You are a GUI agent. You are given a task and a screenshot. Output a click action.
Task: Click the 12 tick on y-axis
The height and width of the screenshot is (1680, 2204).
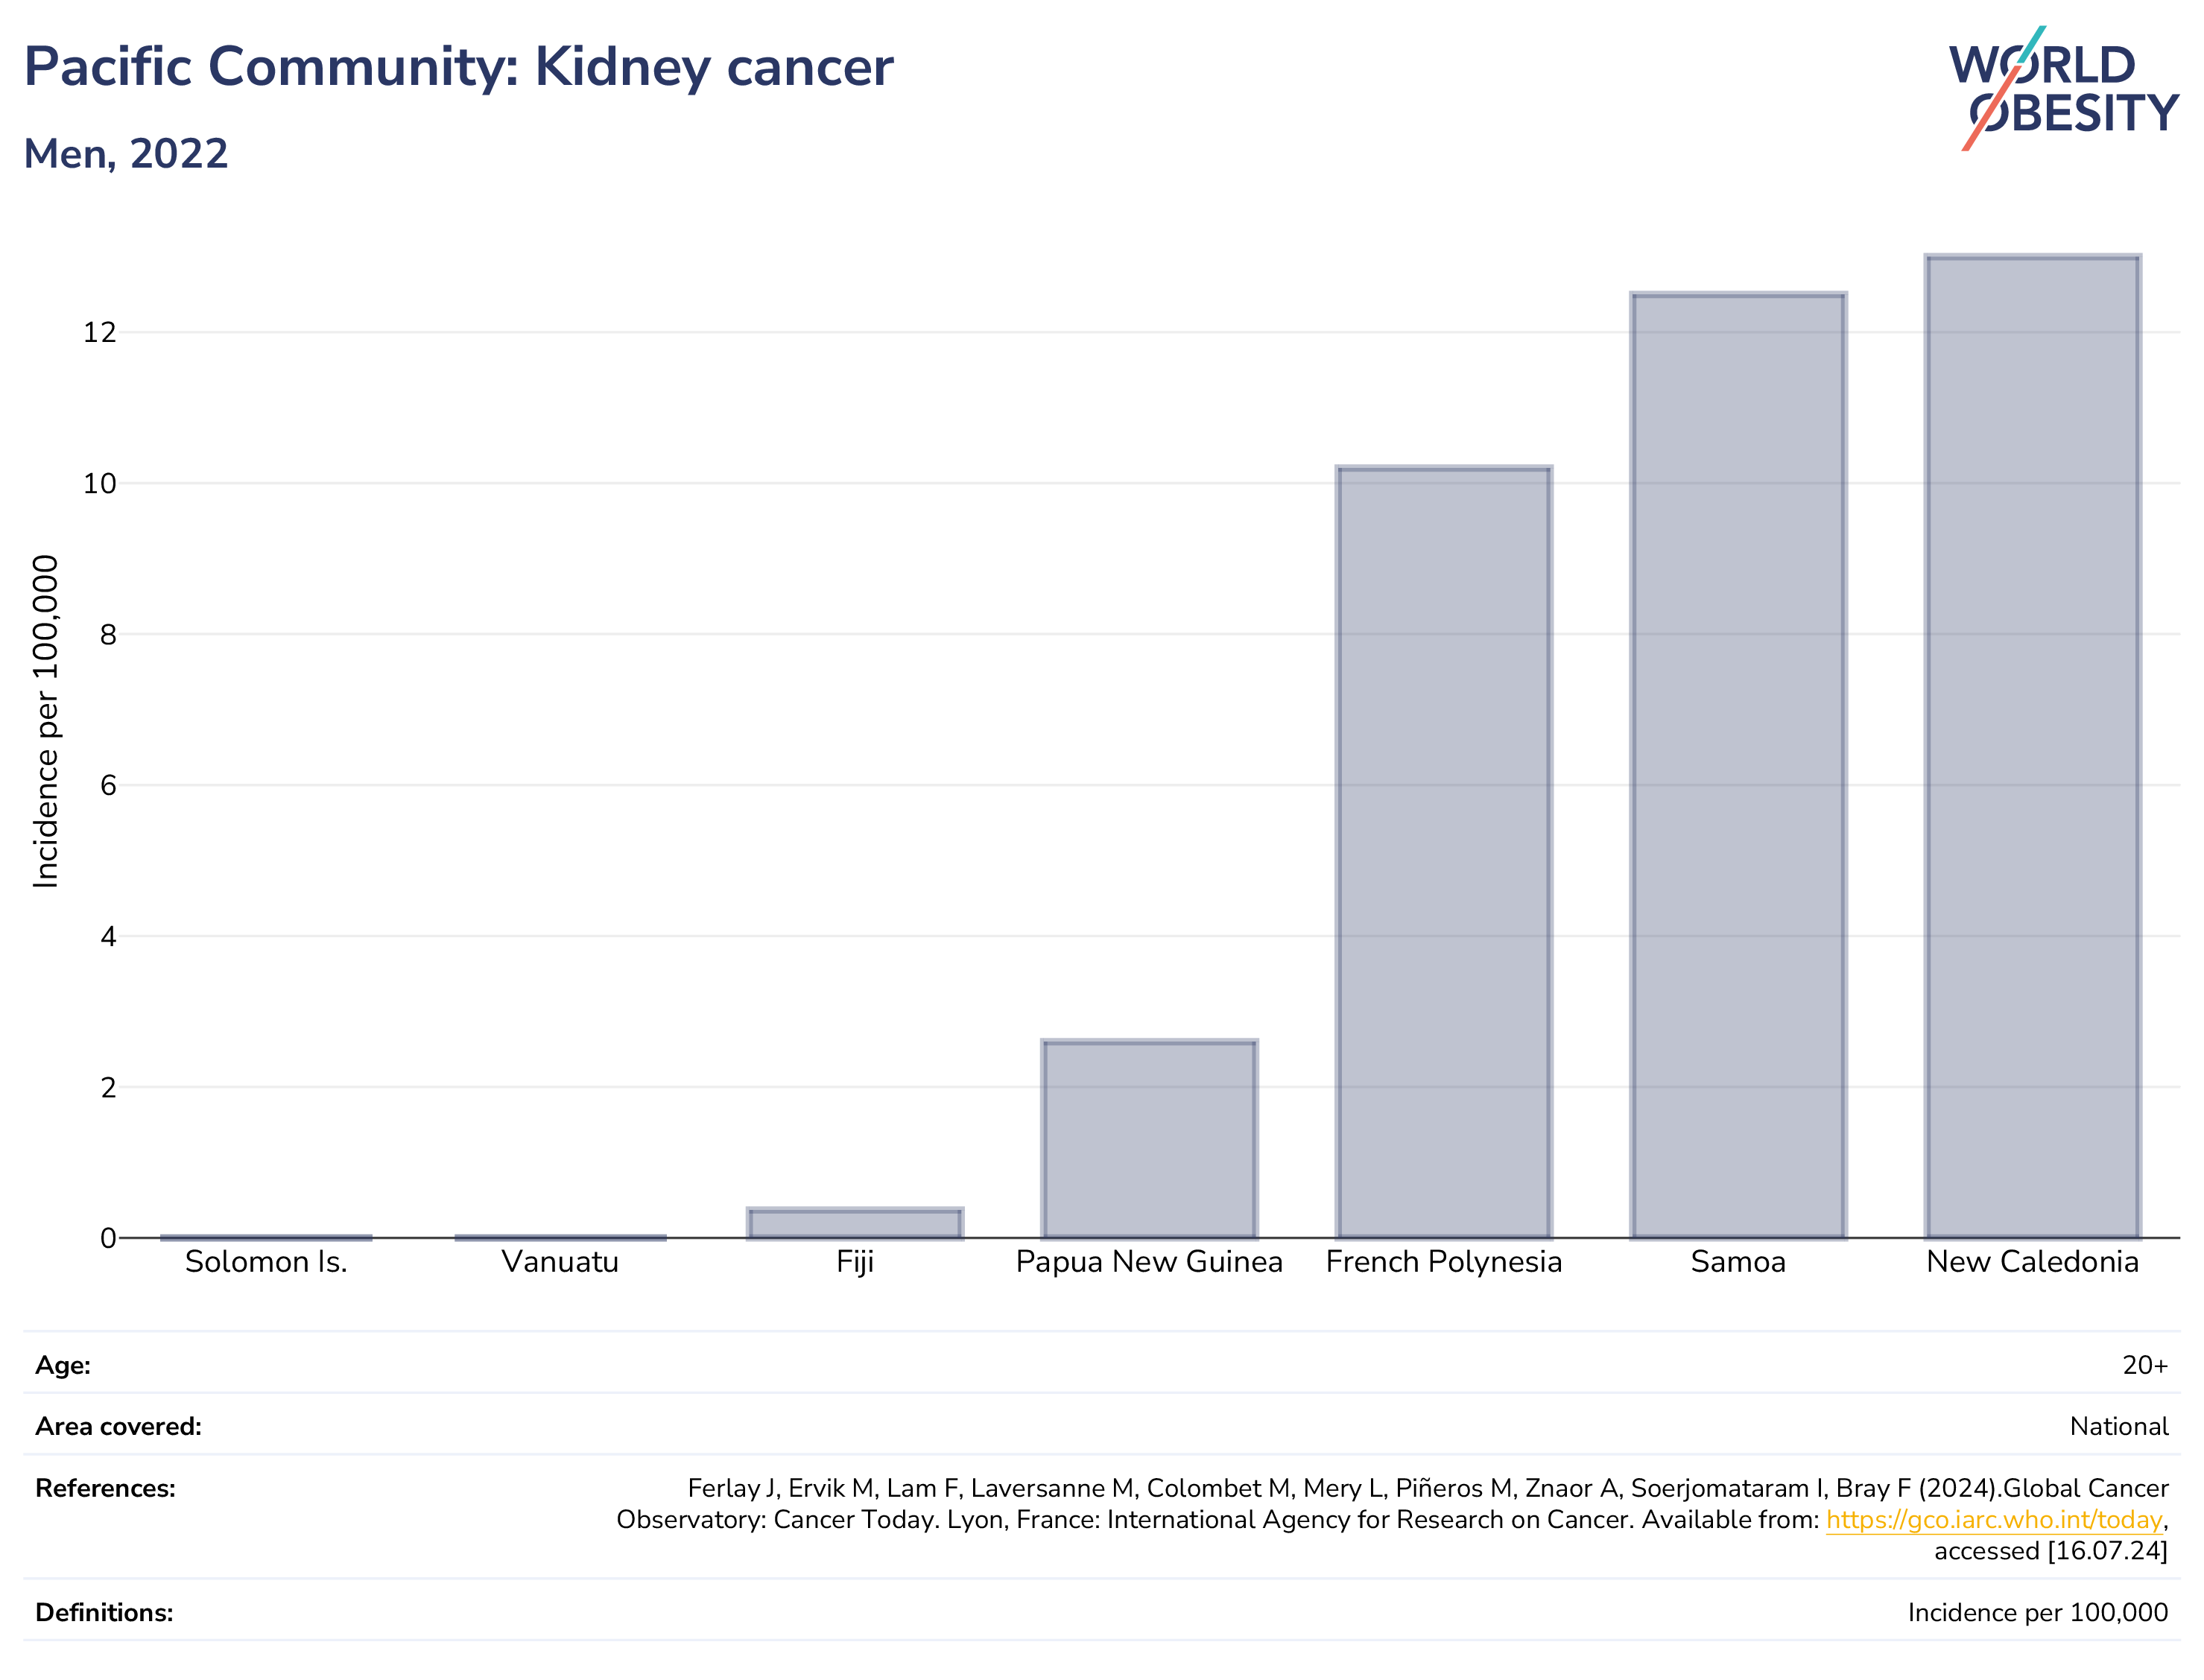pyautogui.click(x=100, y=332)
